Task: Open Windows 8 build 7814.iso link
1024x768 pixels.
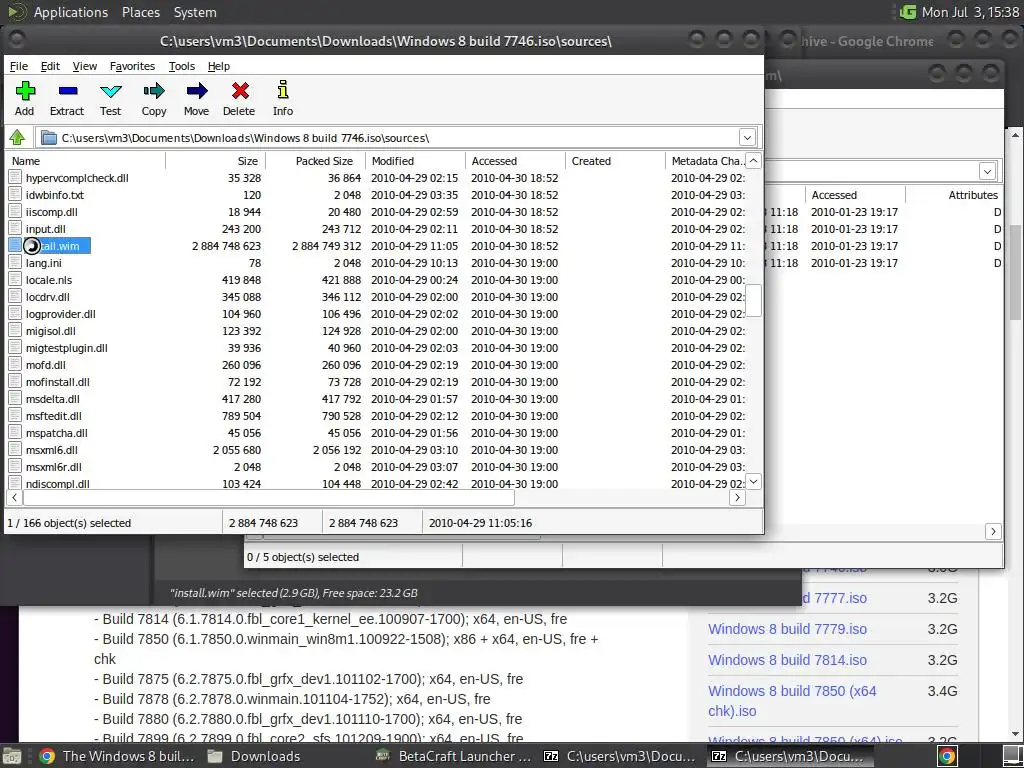Action: (x=788, y=660)
